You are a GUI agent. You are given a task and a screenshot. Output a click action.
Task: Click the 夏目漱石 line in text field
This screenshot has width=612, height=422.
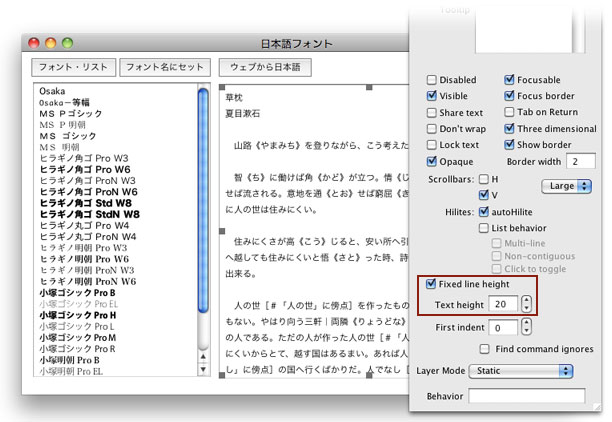point(242,114)
